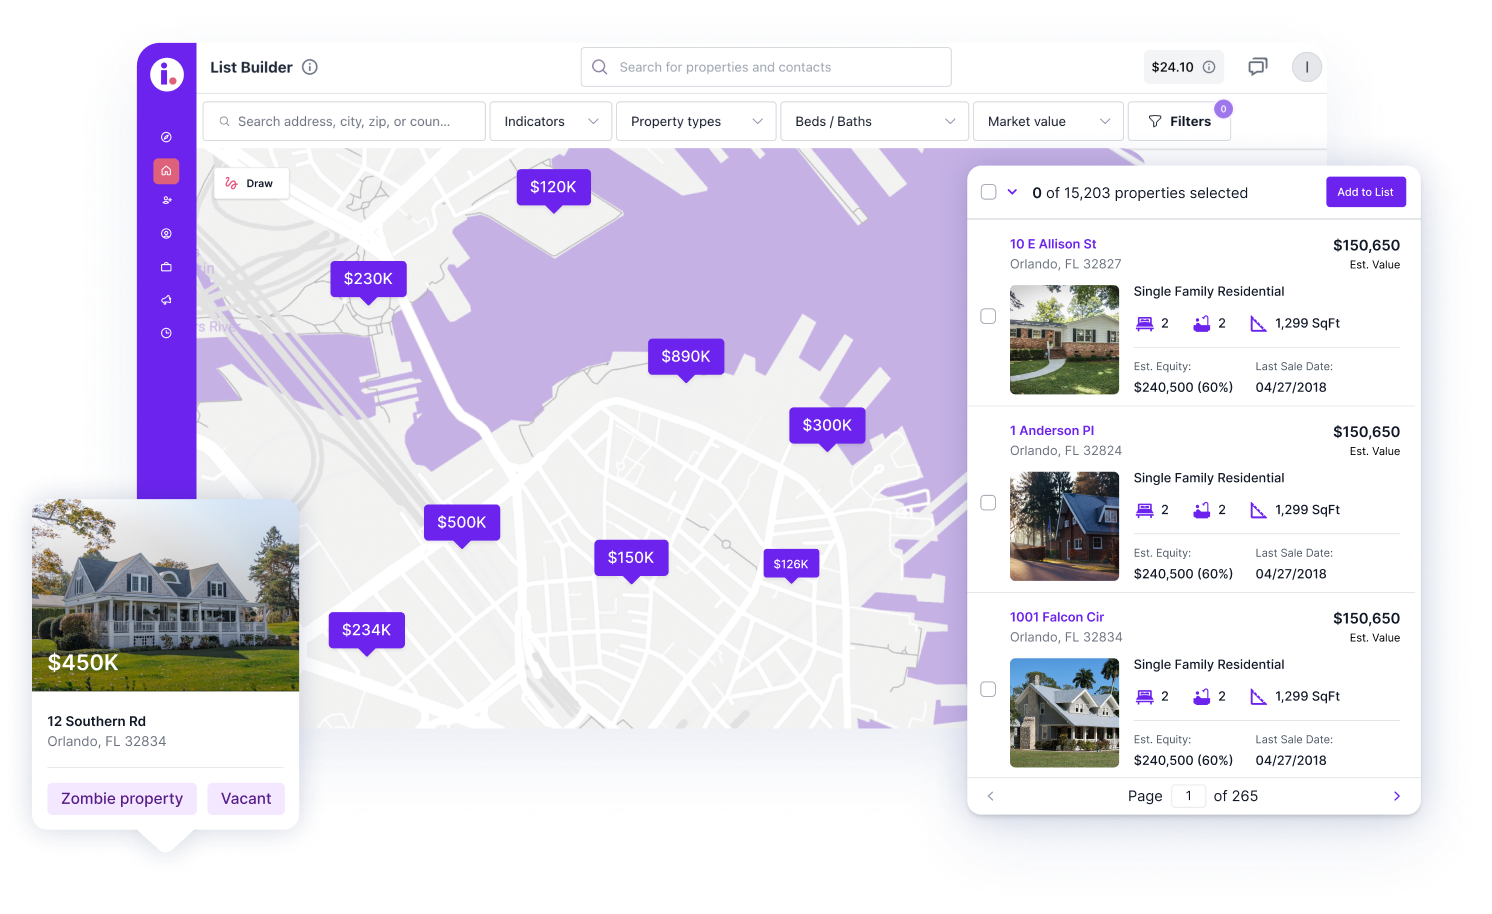
Task: Go to next page of results
Action: [x=1396, y=796]
